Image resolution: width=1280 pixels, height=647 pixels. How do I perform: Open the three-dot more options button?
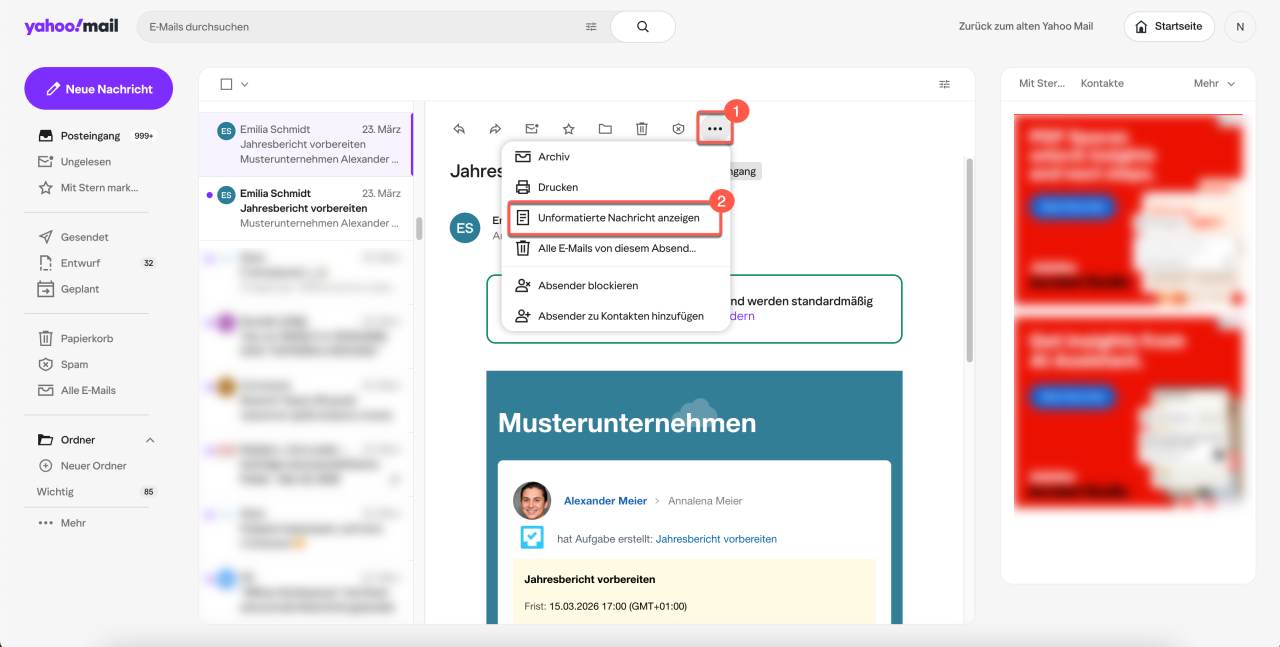(x=714, y=129)
